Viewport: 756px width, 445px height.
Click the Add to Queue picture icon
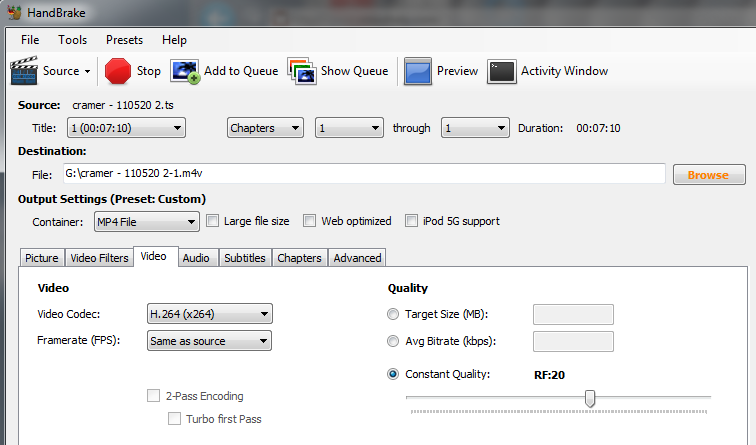pyautogui.click(x=185, y=71)
